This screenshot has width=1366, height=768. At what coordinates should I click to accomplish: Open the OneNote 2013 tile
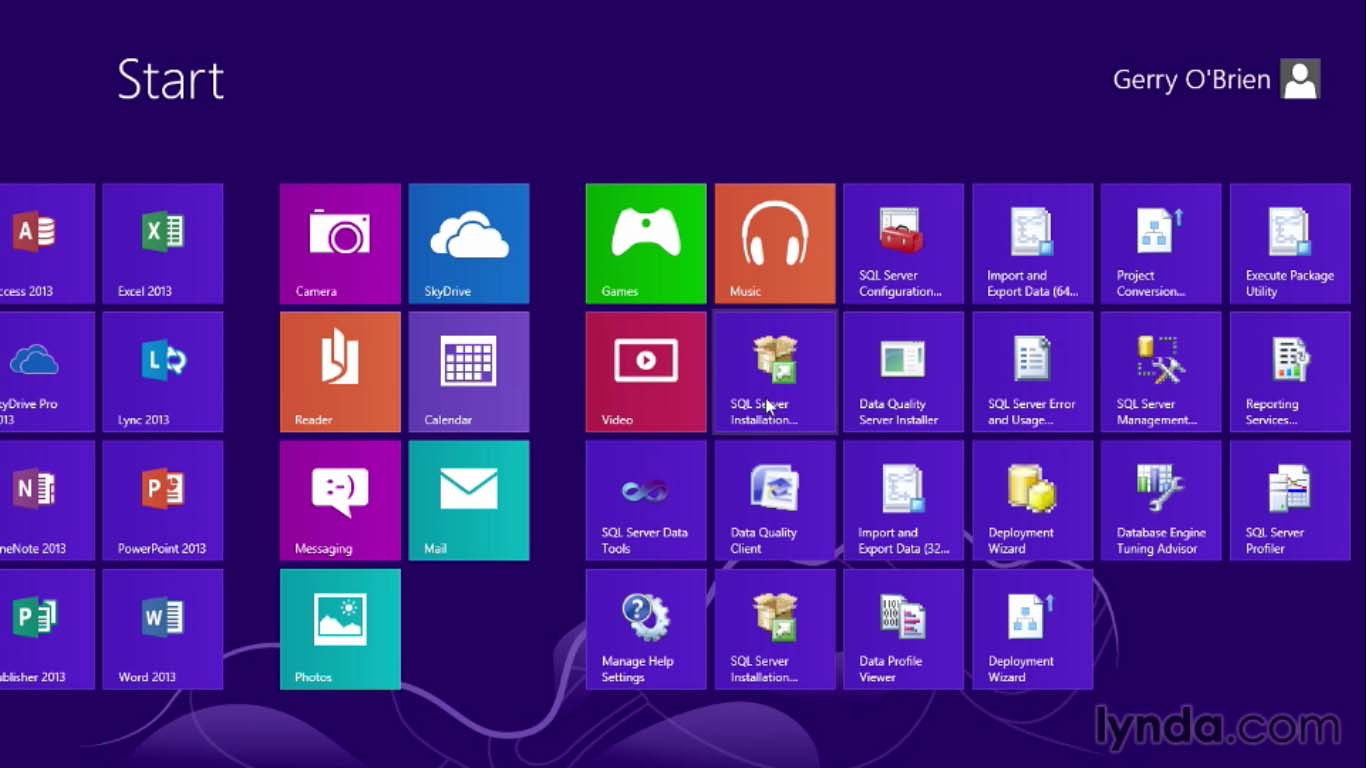click(47, 500)
